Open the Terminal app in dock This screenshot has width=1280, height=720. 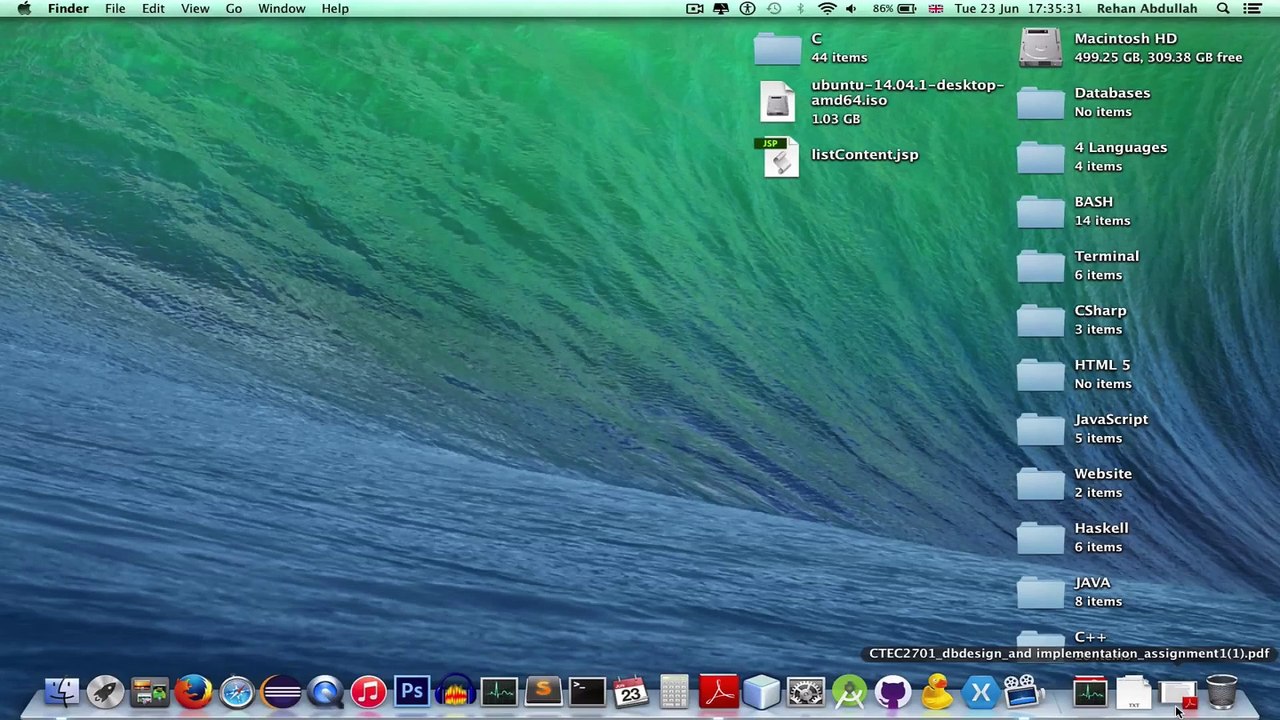587,691
